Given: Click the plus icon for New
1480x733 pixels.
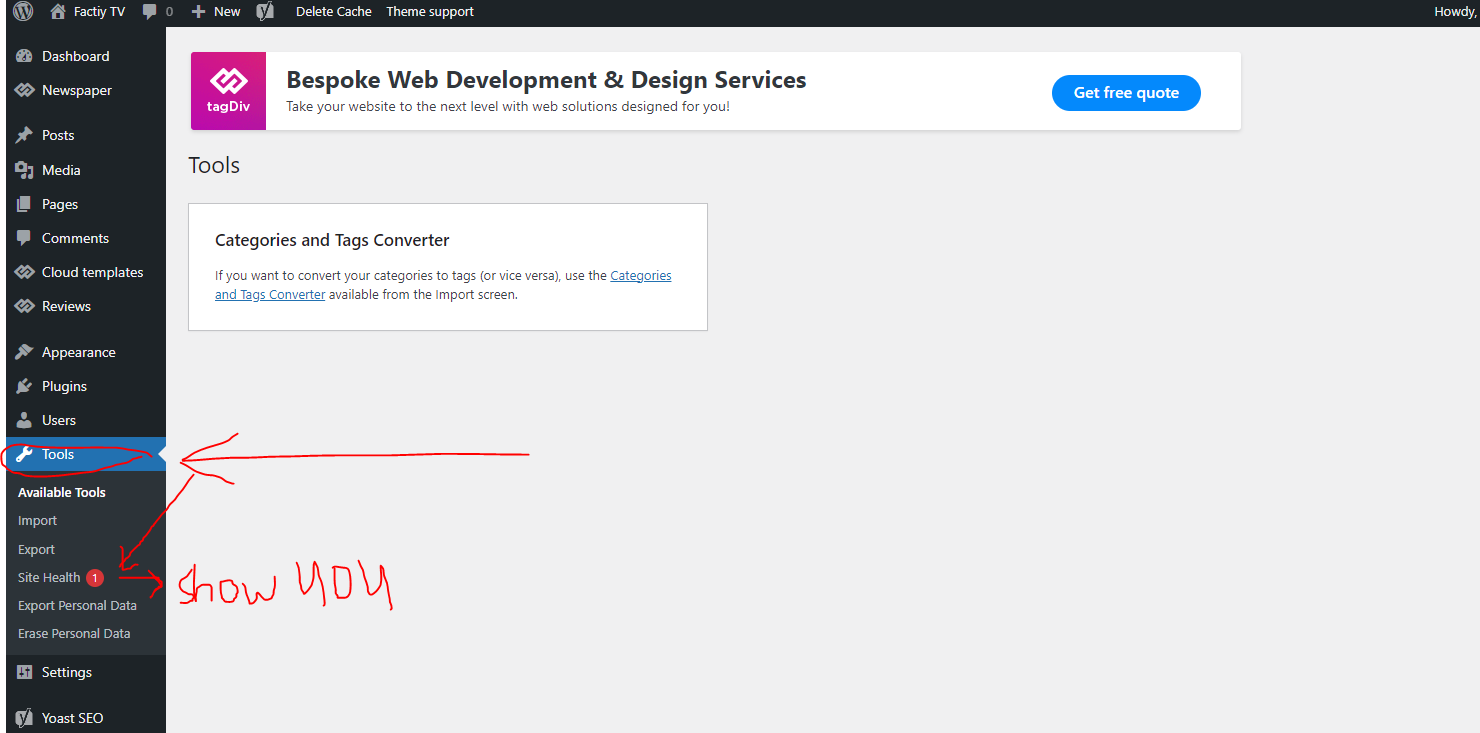Looking at the screenshot, I should pos(198,12).
